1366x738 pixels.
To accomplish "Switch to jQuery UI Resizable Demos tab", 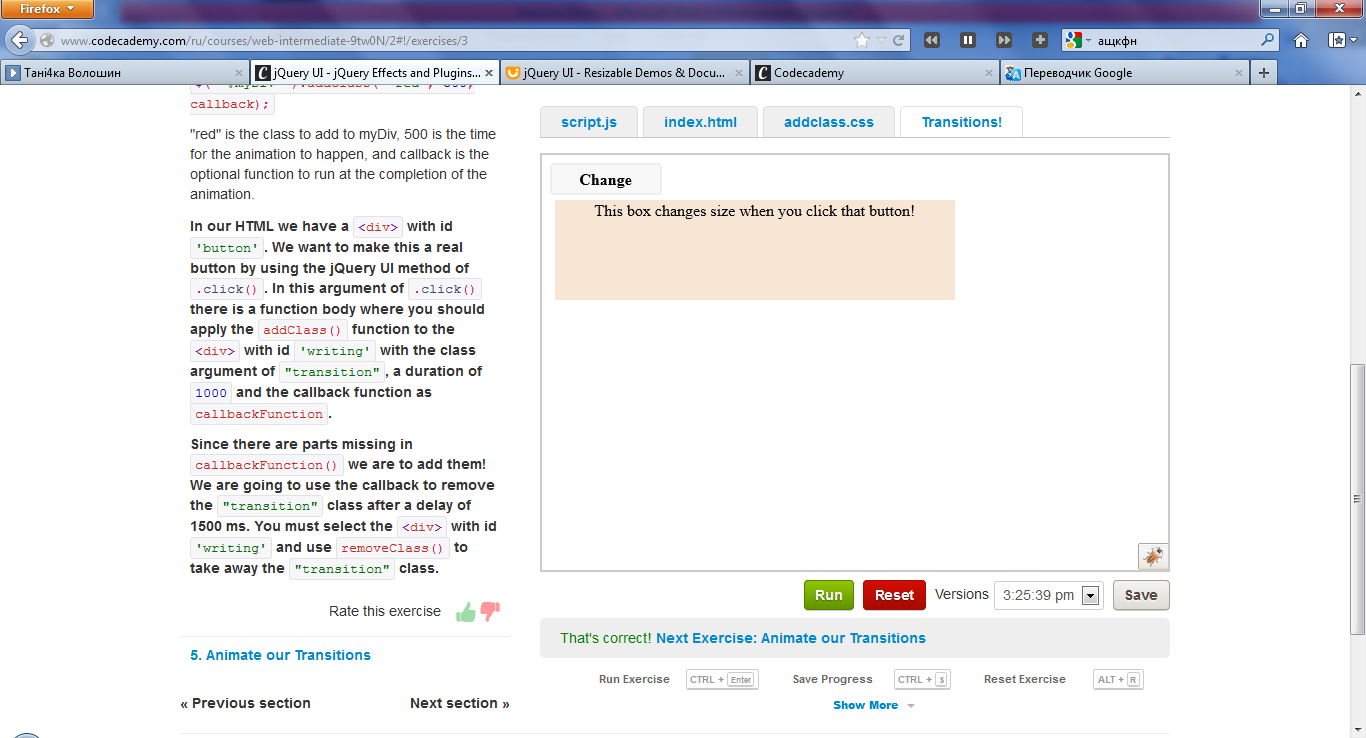I will point(624,73).
